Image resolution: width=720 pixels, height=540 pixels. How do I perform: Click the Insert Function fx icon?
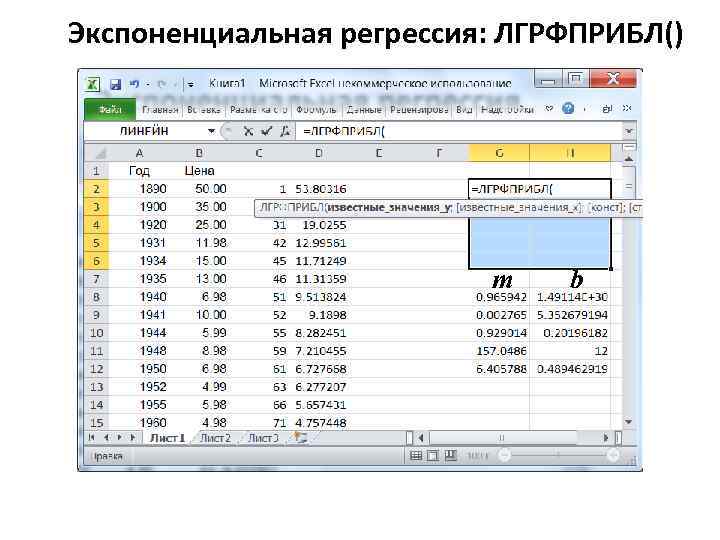(x=285, y=132)
